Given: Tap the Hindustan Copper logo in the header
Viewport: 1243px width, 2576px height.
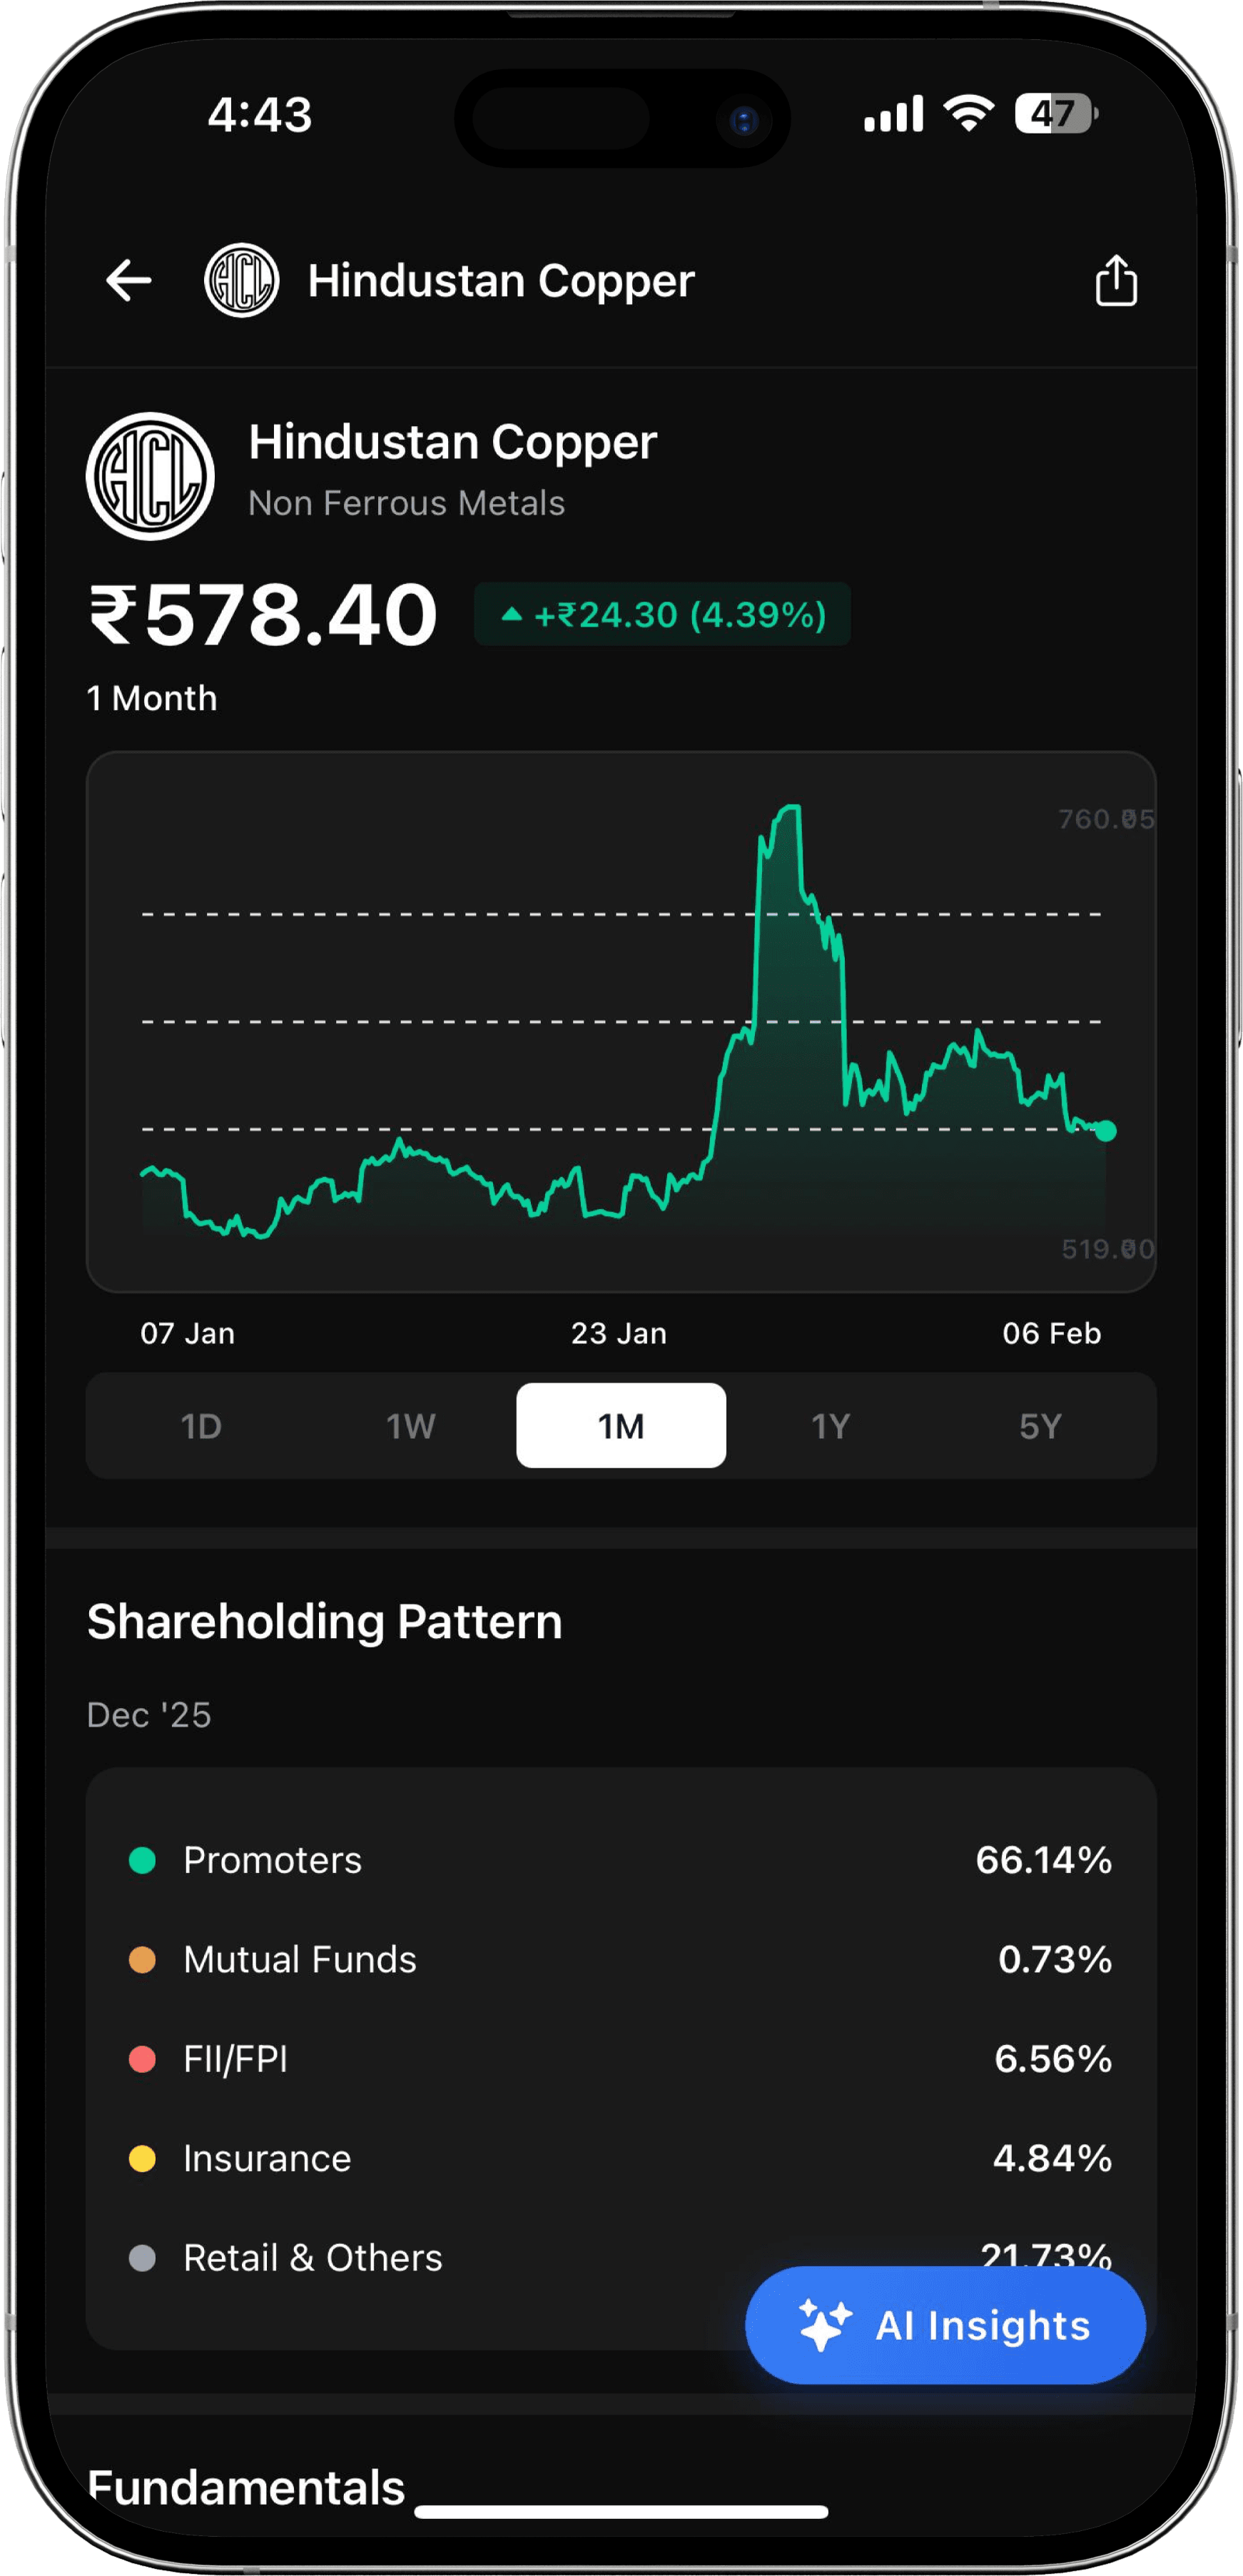Looking at the screenshot, I should click(x=243, y=281).
